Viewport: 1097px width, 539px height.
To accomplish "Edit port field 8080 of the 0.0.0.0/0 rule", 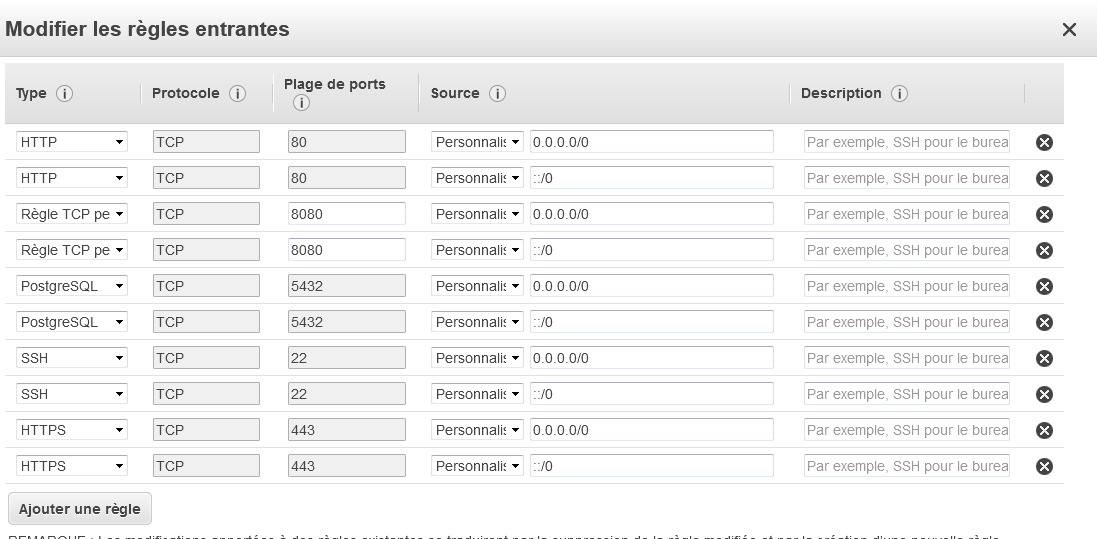I will pos(346,214).
